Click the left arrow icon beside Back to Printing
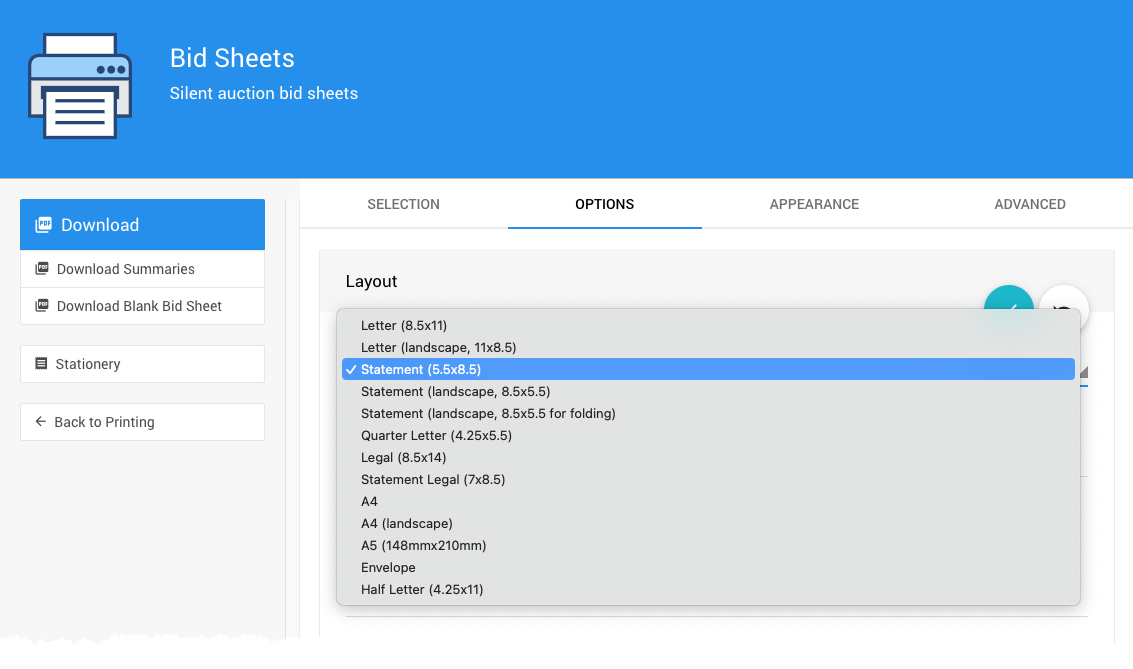The height and width of the screenshot is (669, 1133). click(x=41, y=422)
